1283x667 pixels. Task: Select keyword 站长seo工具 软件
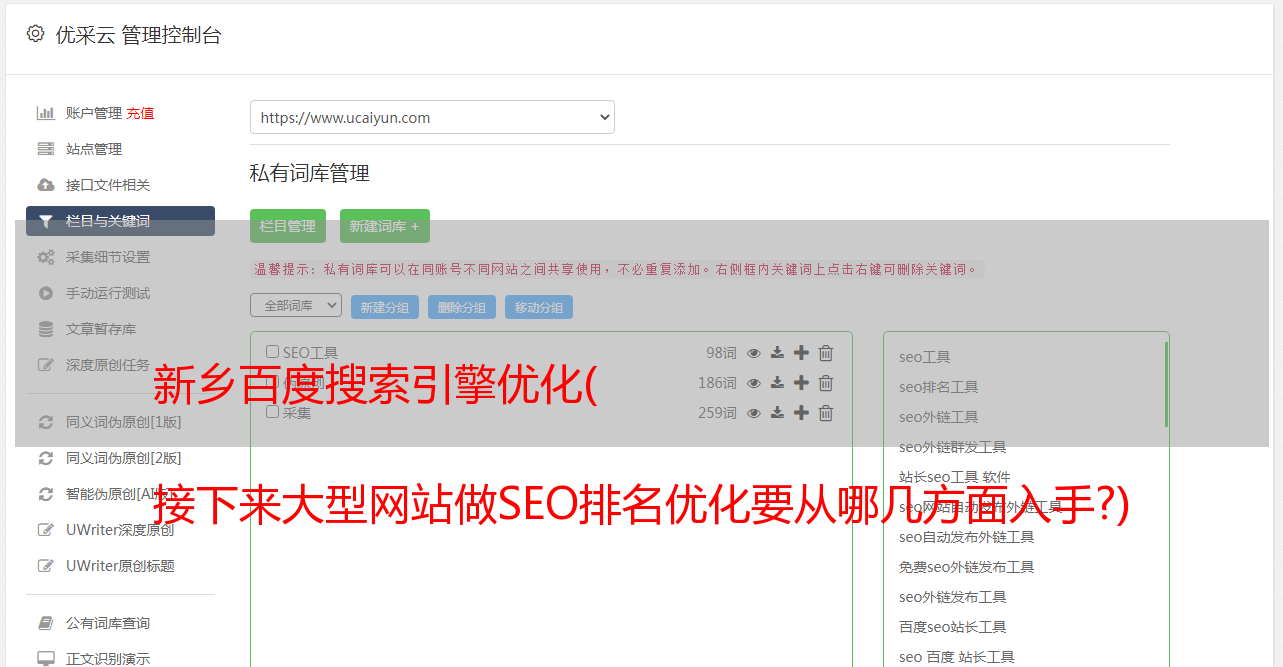point(954,477)
